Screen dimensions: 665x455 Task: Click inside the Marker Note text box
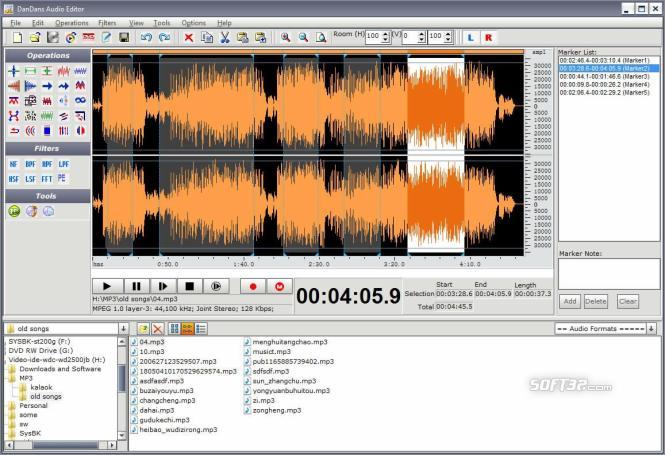pos(609,274)
